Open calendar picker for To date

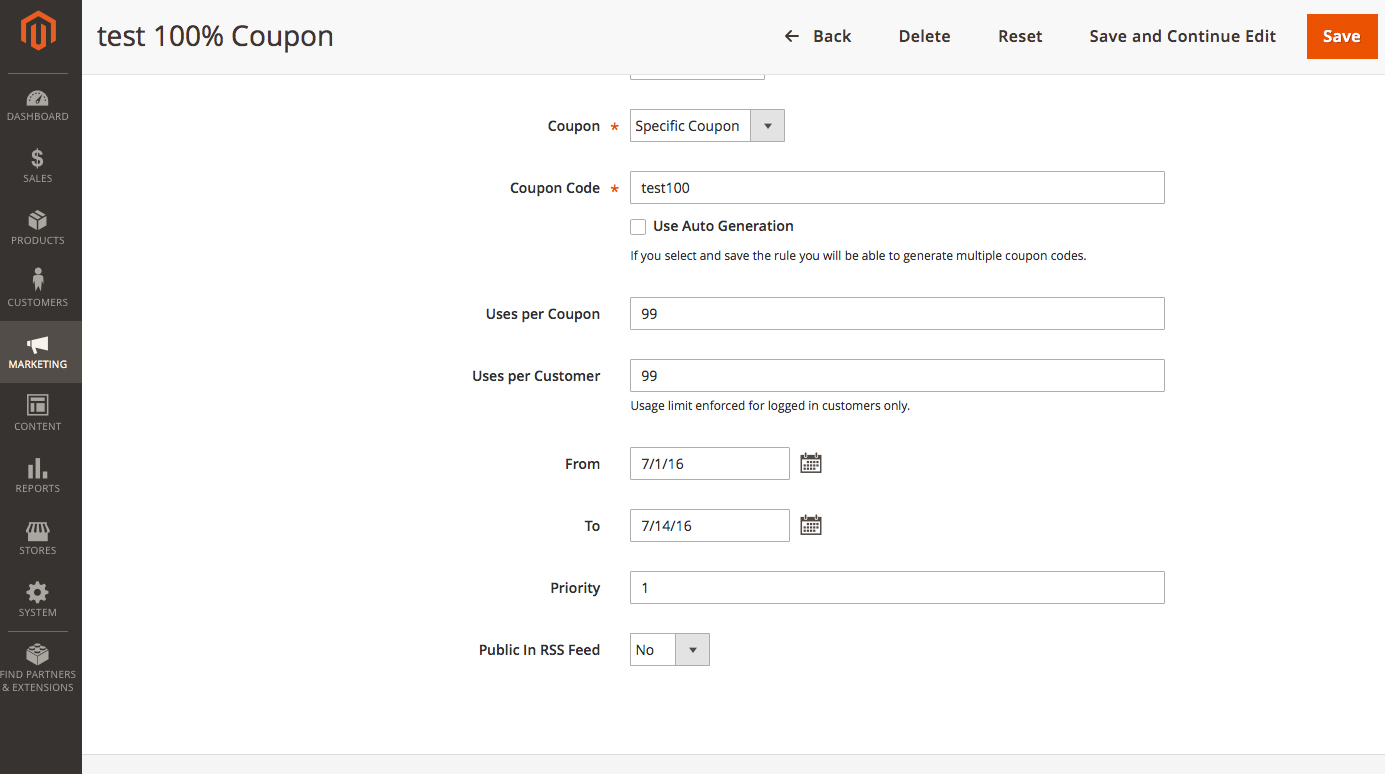coord(811,525)
